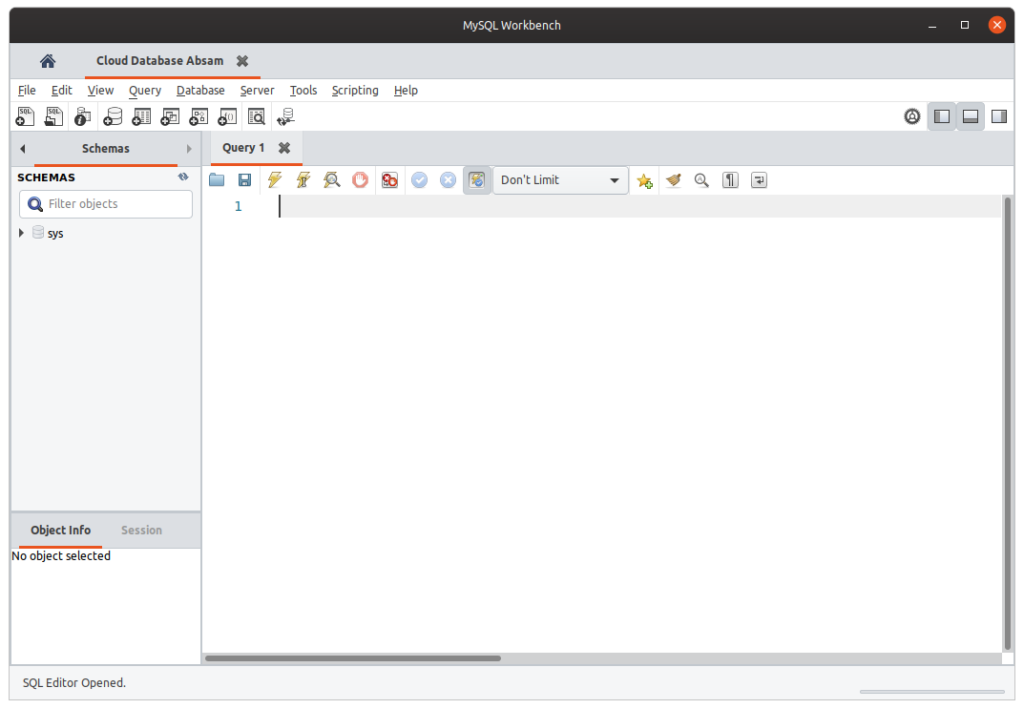
Task: Beautify the SQL script with the broom icon
Action: 673,180
